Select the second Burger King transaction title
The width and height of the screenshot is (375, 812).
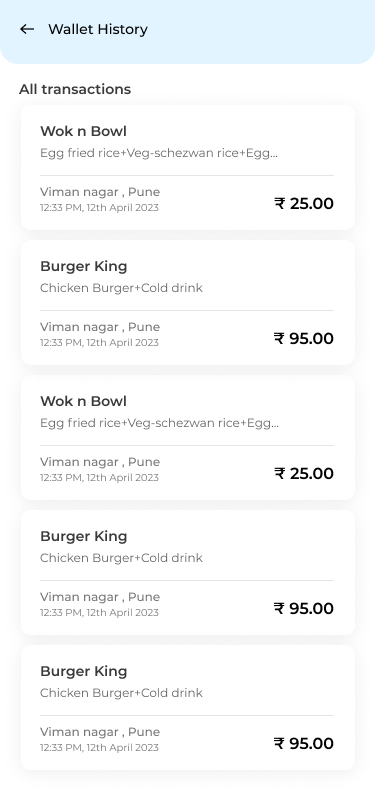point(83,536)
